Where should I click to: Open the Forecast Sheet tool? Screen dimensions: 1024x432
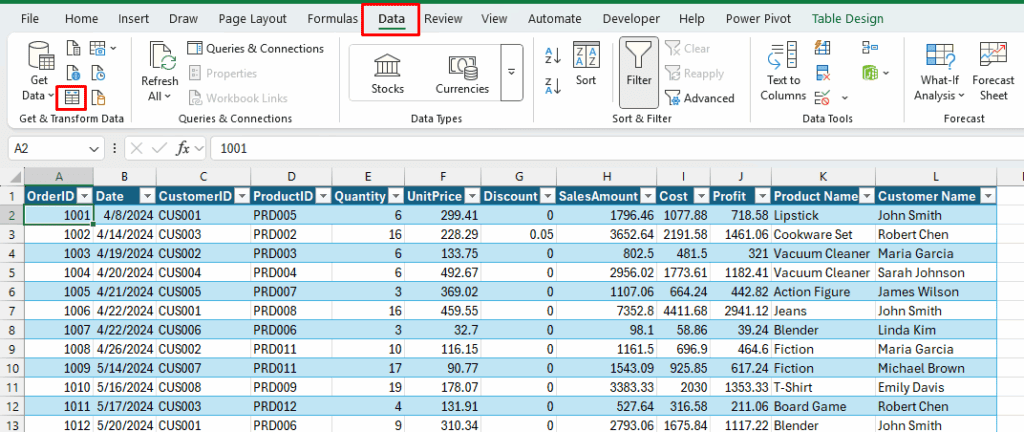click(993, 70)
